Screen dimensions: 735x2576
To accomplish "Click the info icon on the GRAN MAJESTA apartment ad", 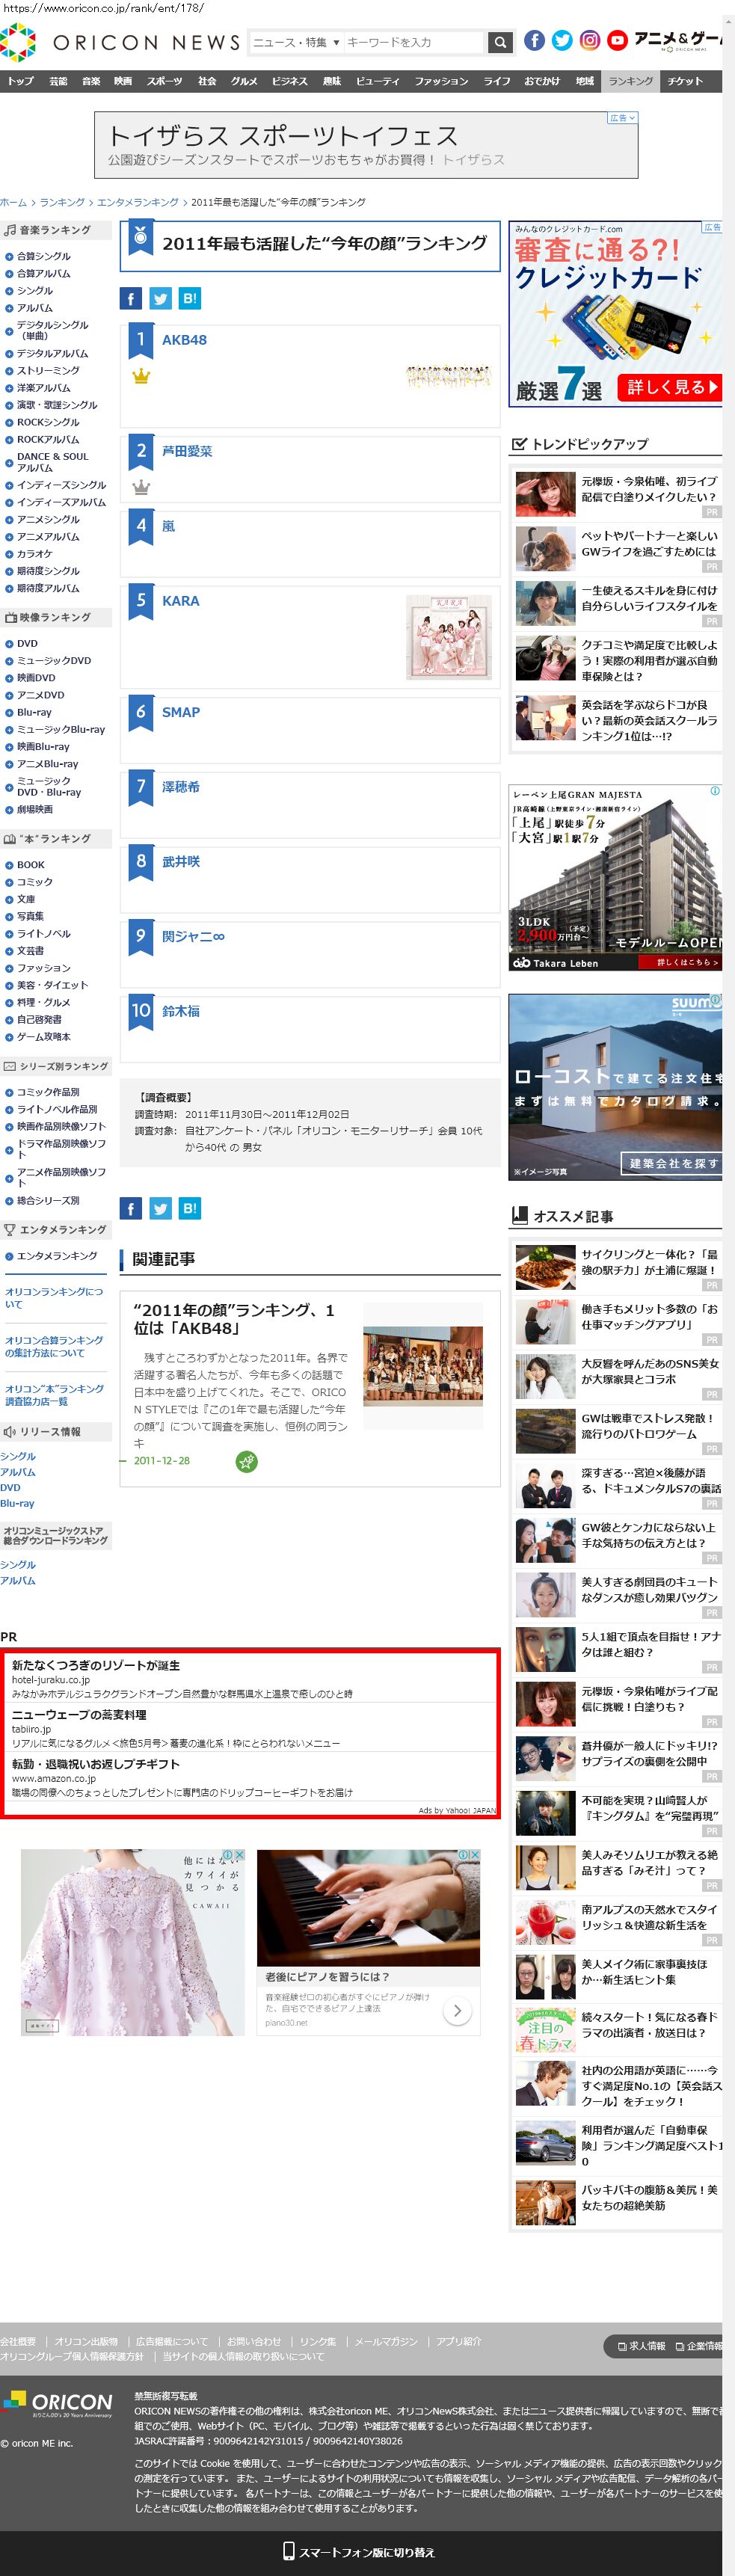I will point(715,791).
